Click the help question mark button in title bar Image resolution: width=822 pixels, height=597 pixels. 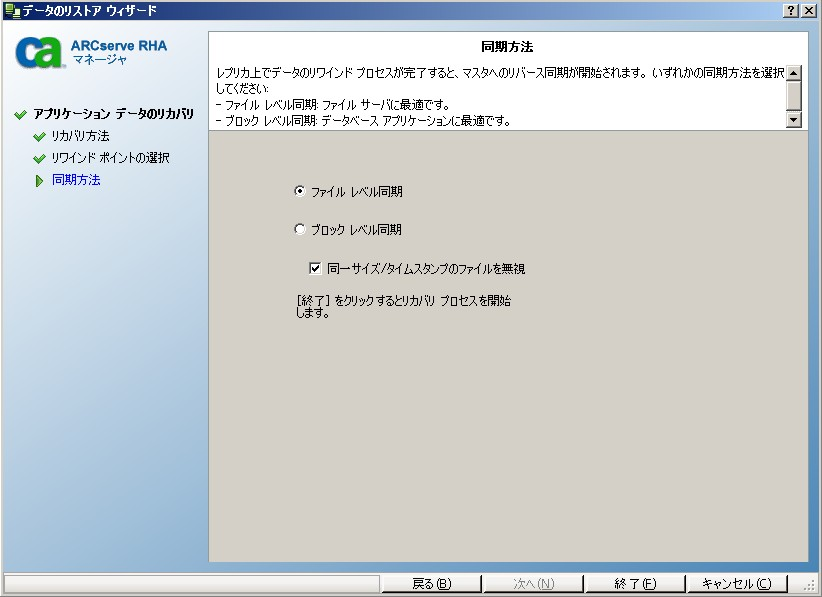click(x=791, y=10)
